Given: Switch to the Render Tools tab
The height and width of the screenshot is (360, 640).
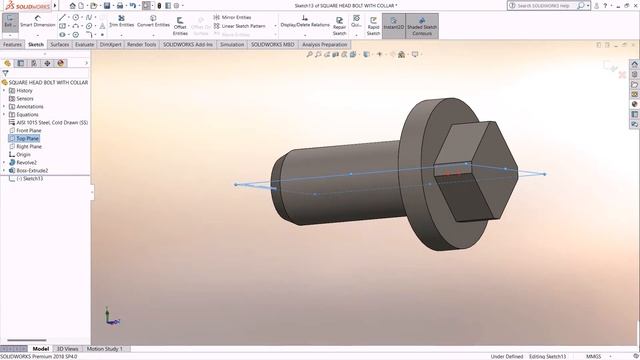Looking at the screenshot, I should [142, 44].
